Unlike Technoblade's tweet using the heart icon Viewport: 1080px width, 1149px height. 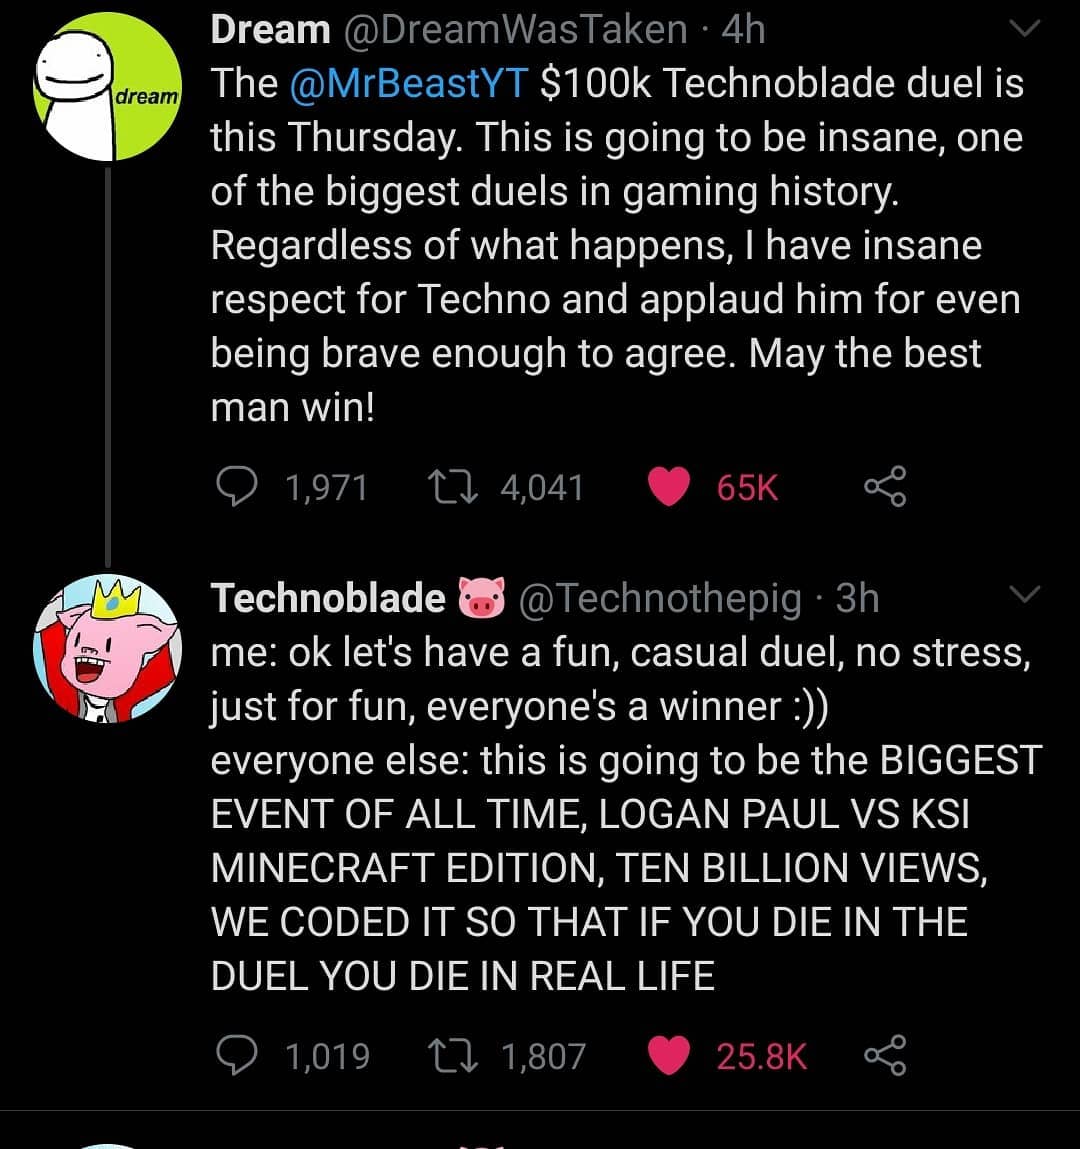(669, 1055)
